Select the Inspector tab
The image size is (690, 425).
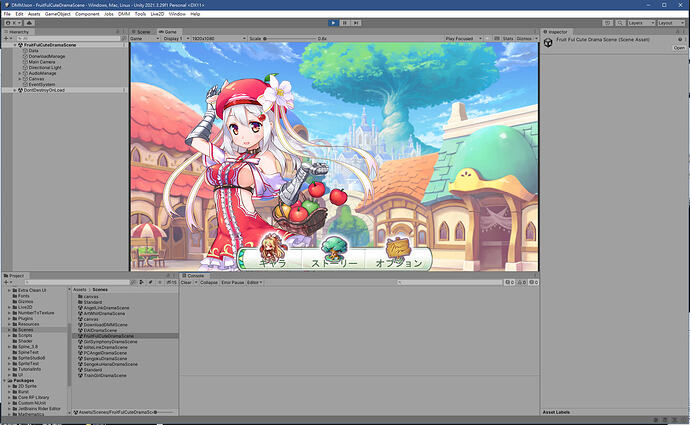click(x=555, y=32)
